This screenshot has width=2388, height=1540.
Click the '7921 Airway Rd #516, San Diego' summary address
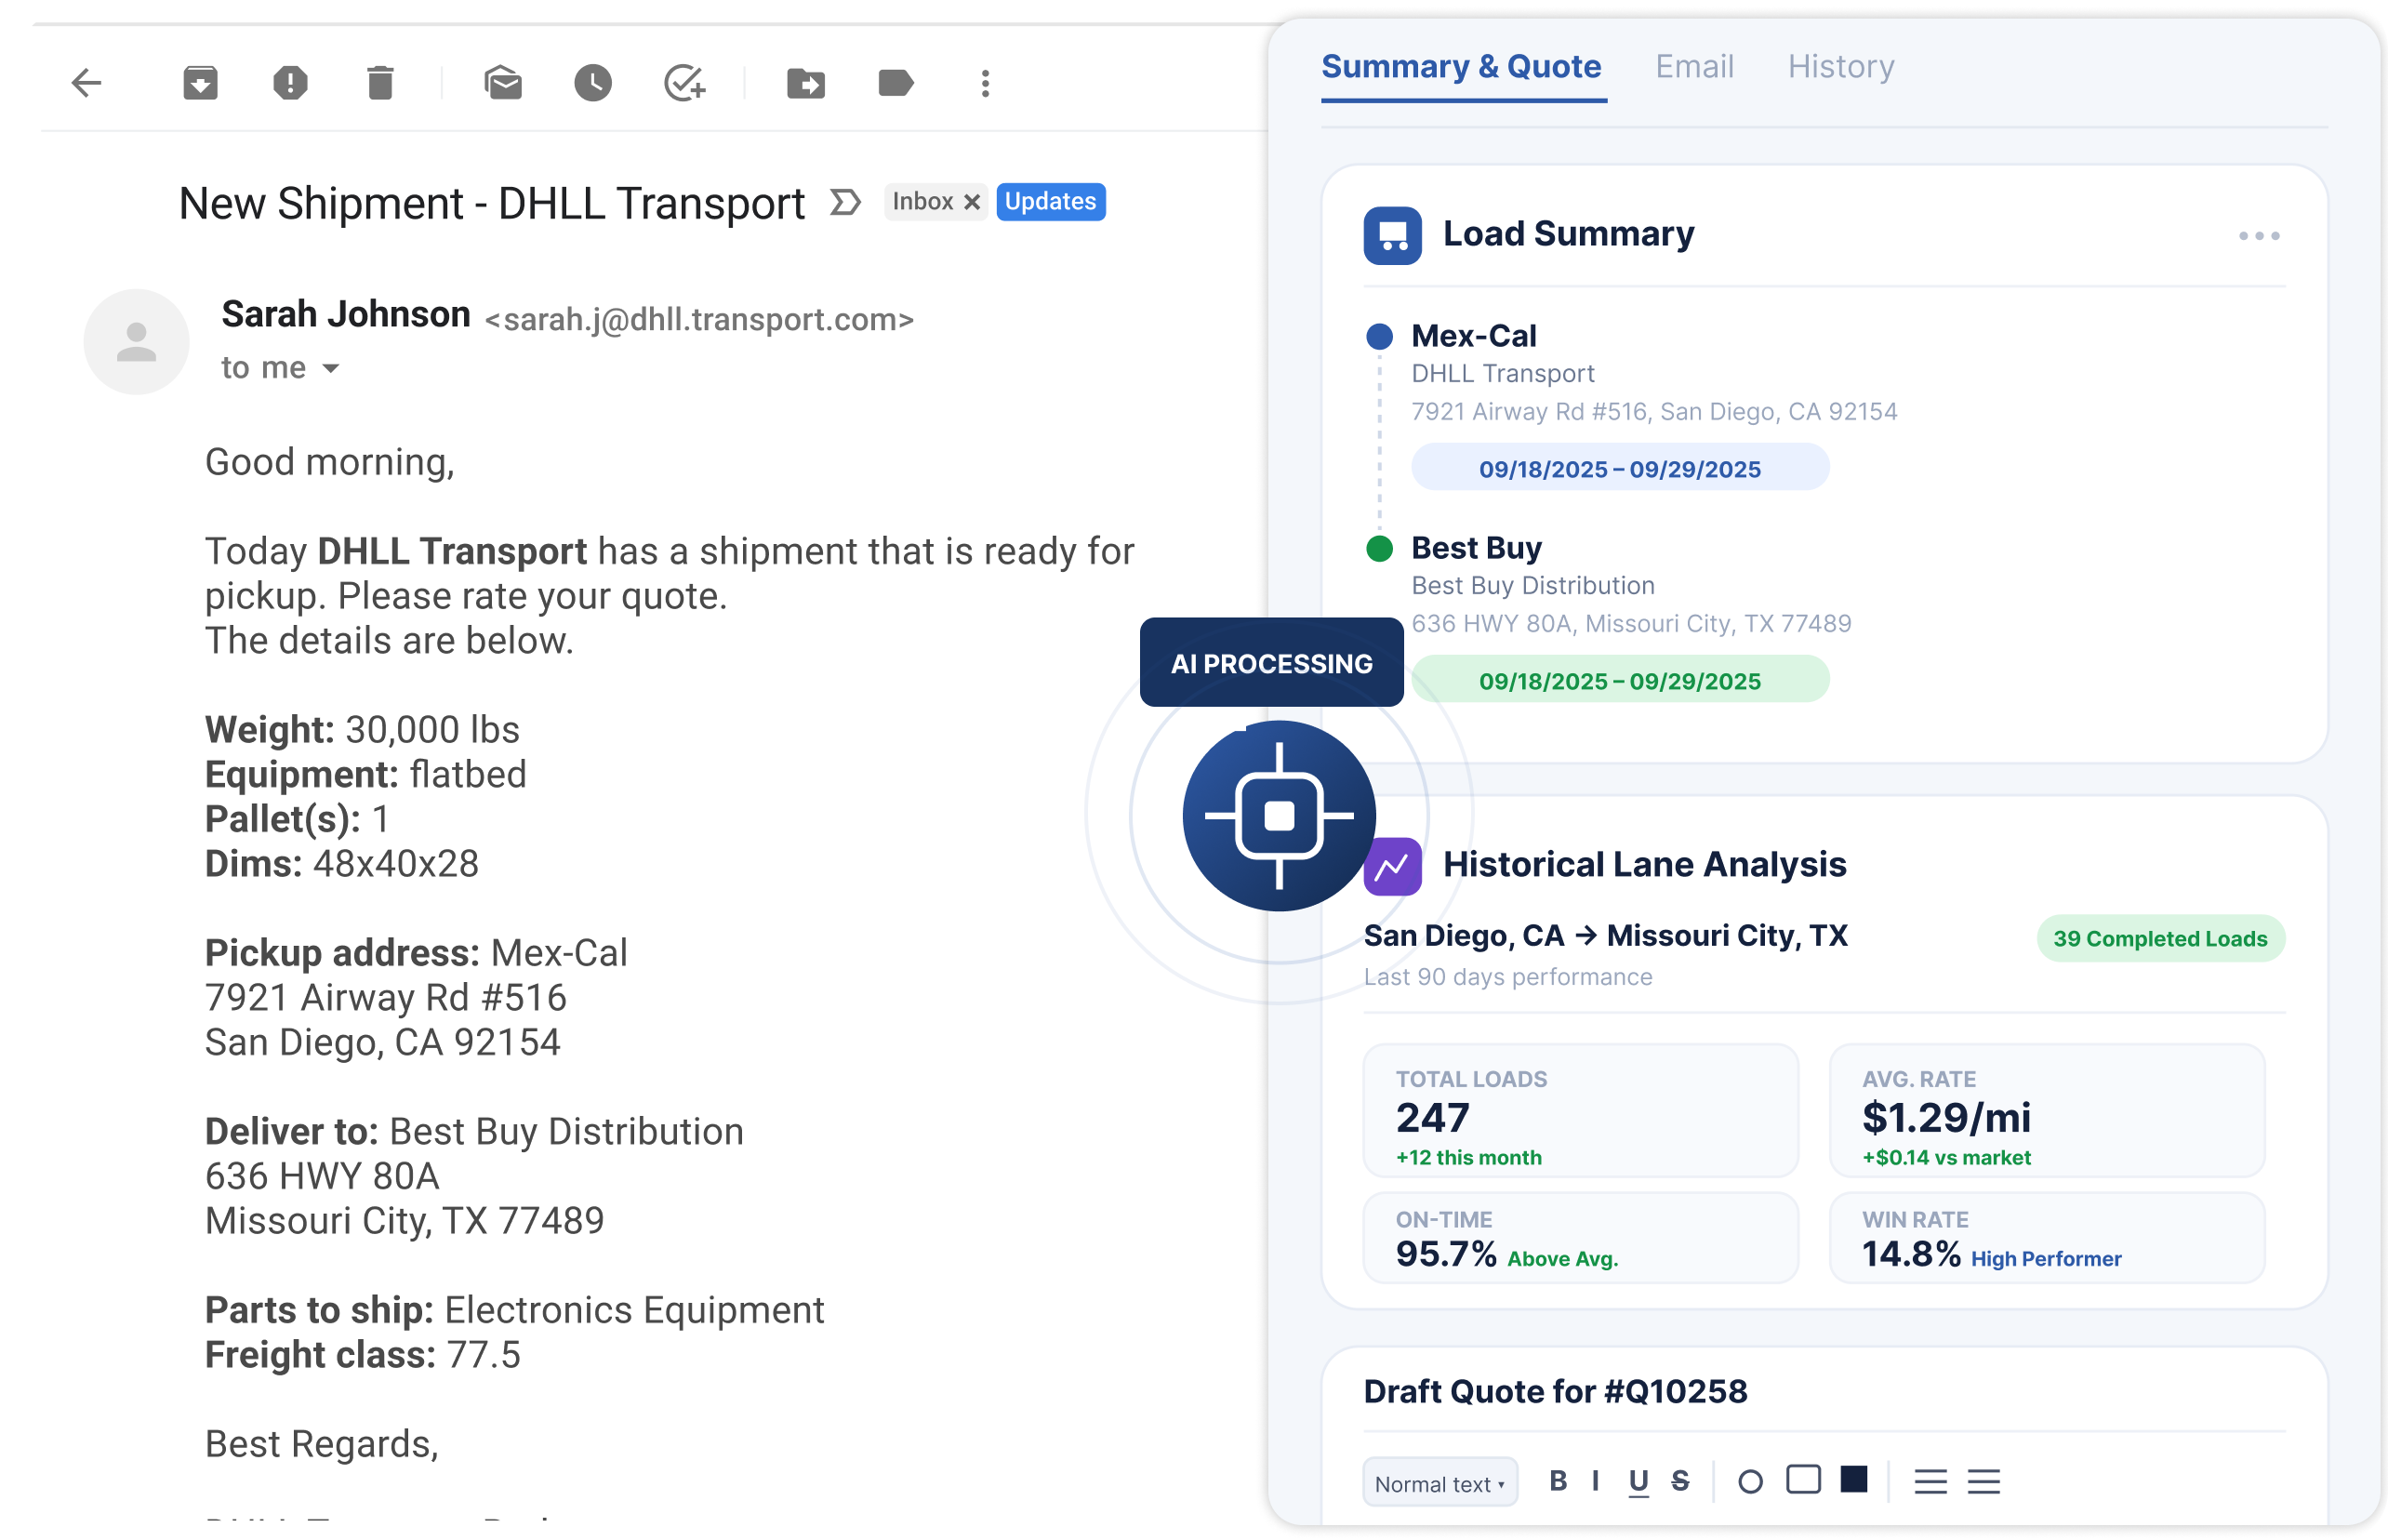[1654, 412]
